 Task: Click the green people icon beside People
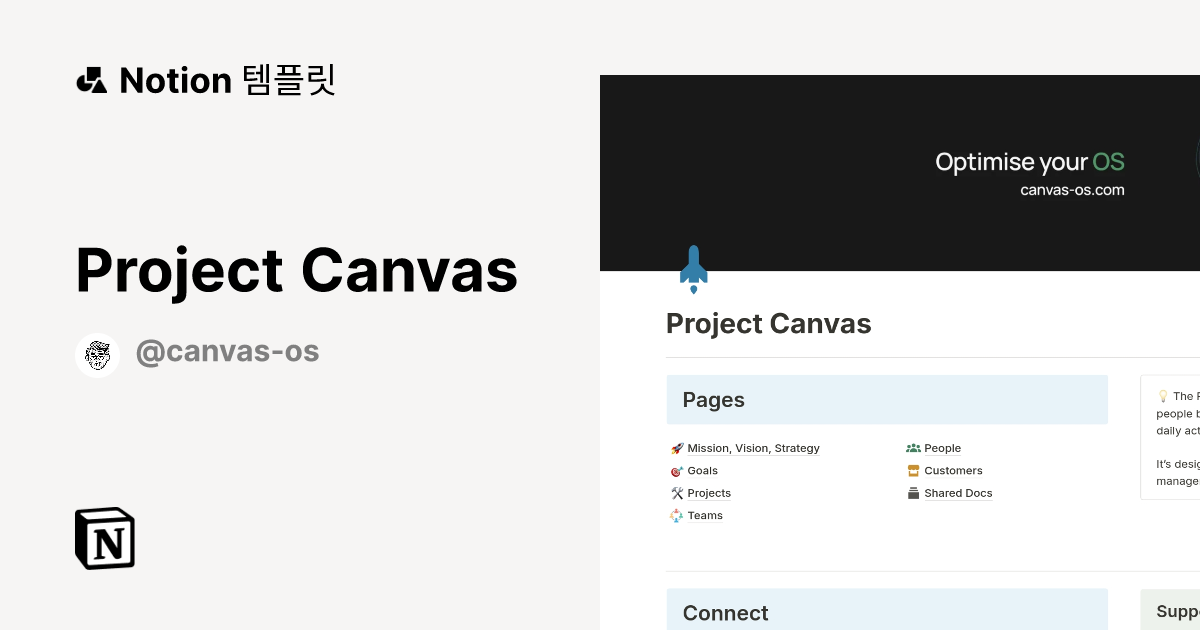(x=913, y=448)
